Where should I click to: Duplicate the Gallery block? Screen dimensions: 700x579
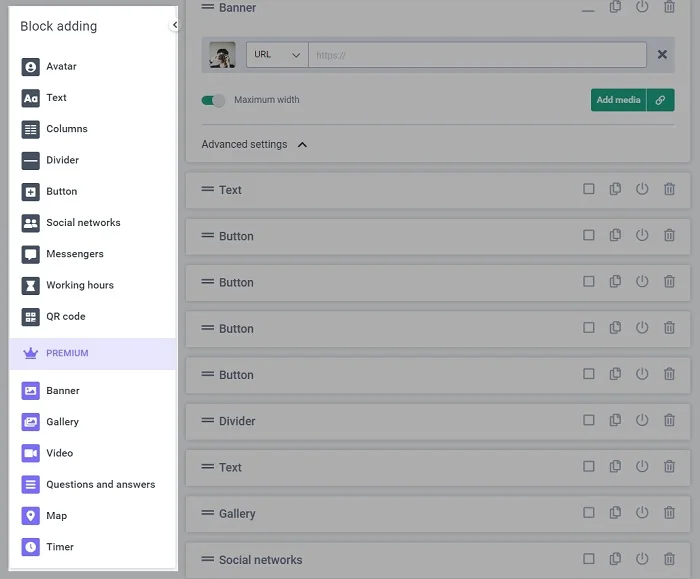click(615, 513)
